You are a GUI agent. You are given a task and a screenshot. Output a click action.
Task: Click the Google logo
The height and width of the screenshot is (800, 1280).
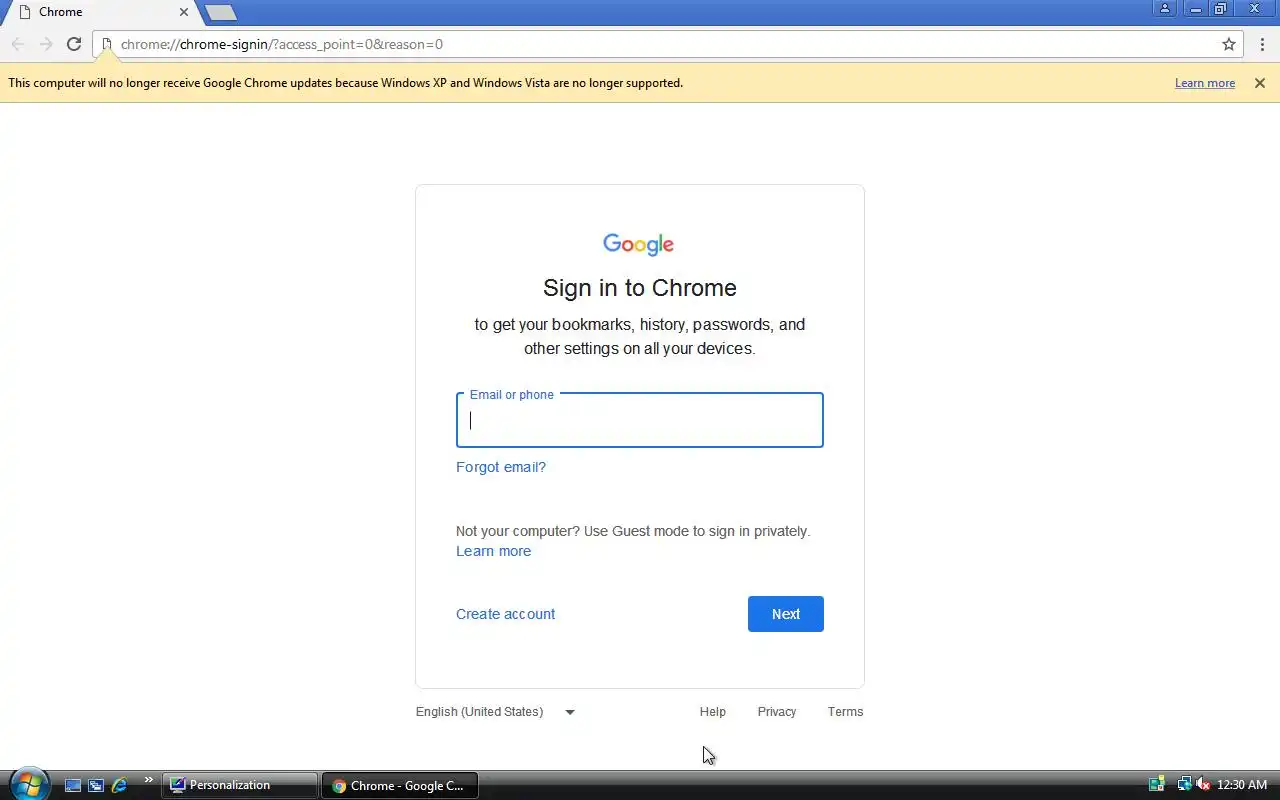point(639,245)
